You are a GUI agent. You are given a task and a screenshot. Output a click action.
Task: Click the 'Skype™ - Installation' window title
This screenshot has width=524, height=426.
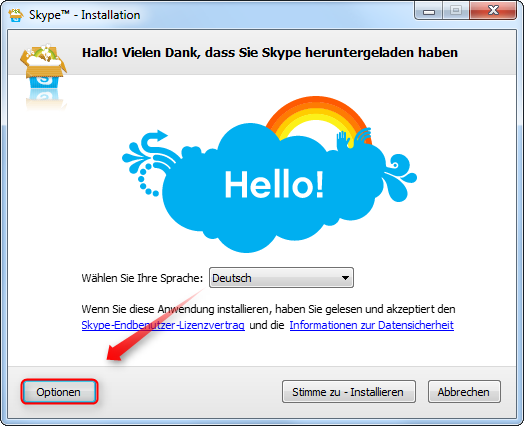85,15
